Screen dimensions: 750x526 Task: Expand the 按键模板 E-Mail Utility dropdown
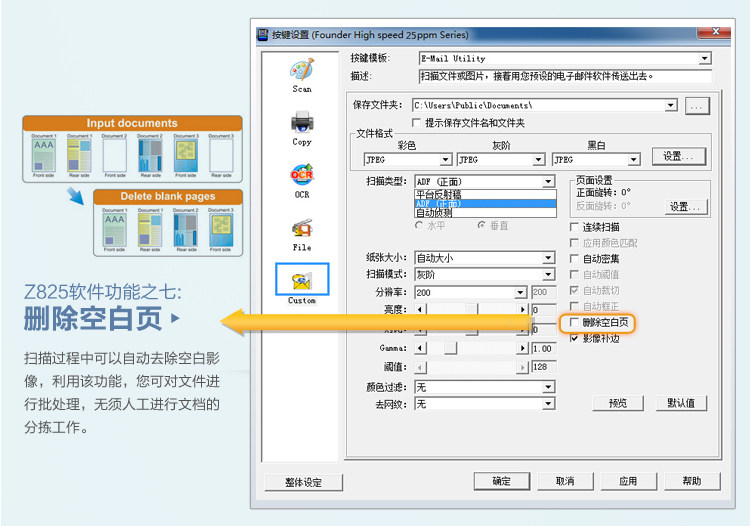pos(704,58)
